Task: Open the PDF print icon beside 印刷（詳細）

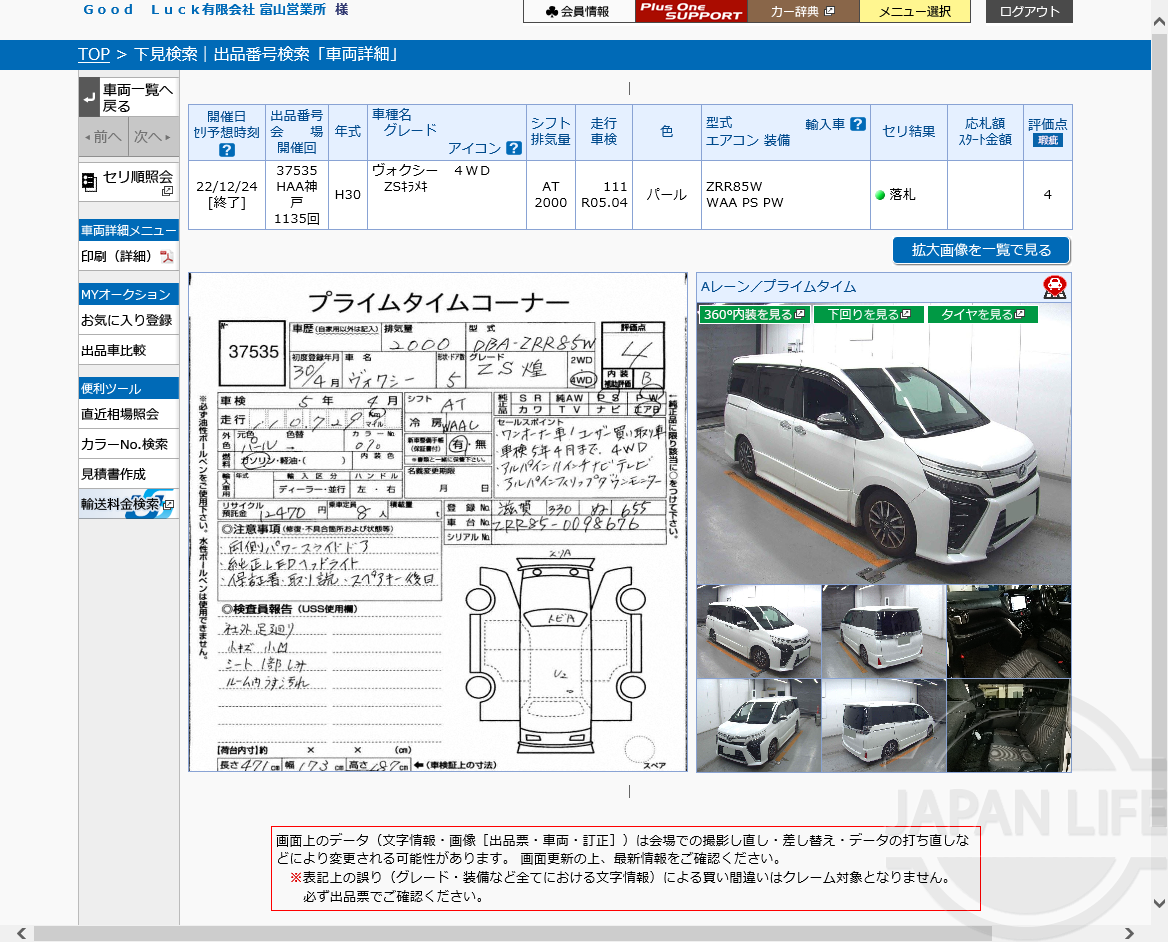Action: click(168, 256)
